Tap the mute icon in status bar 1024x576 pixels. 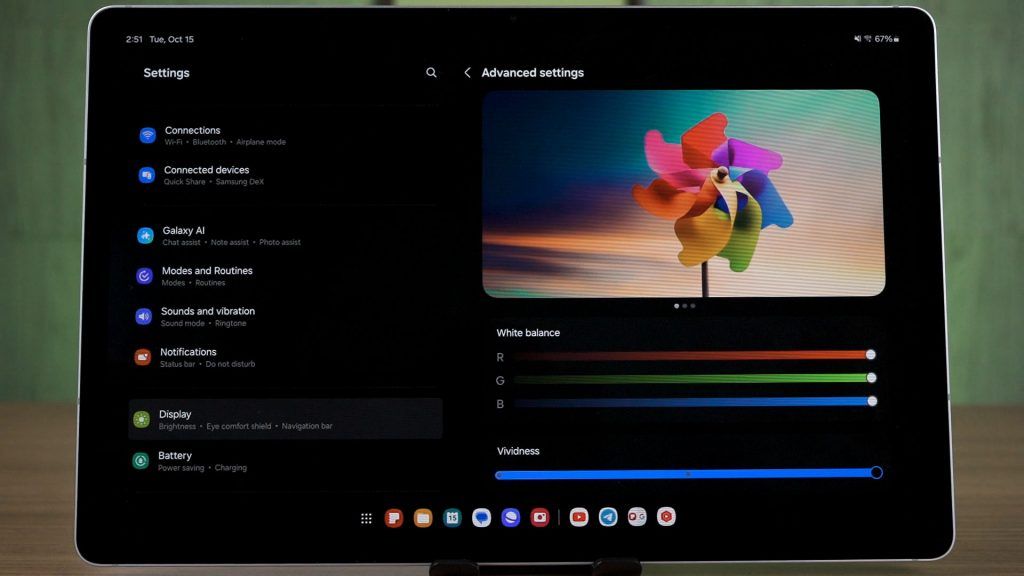click(857, 39)
